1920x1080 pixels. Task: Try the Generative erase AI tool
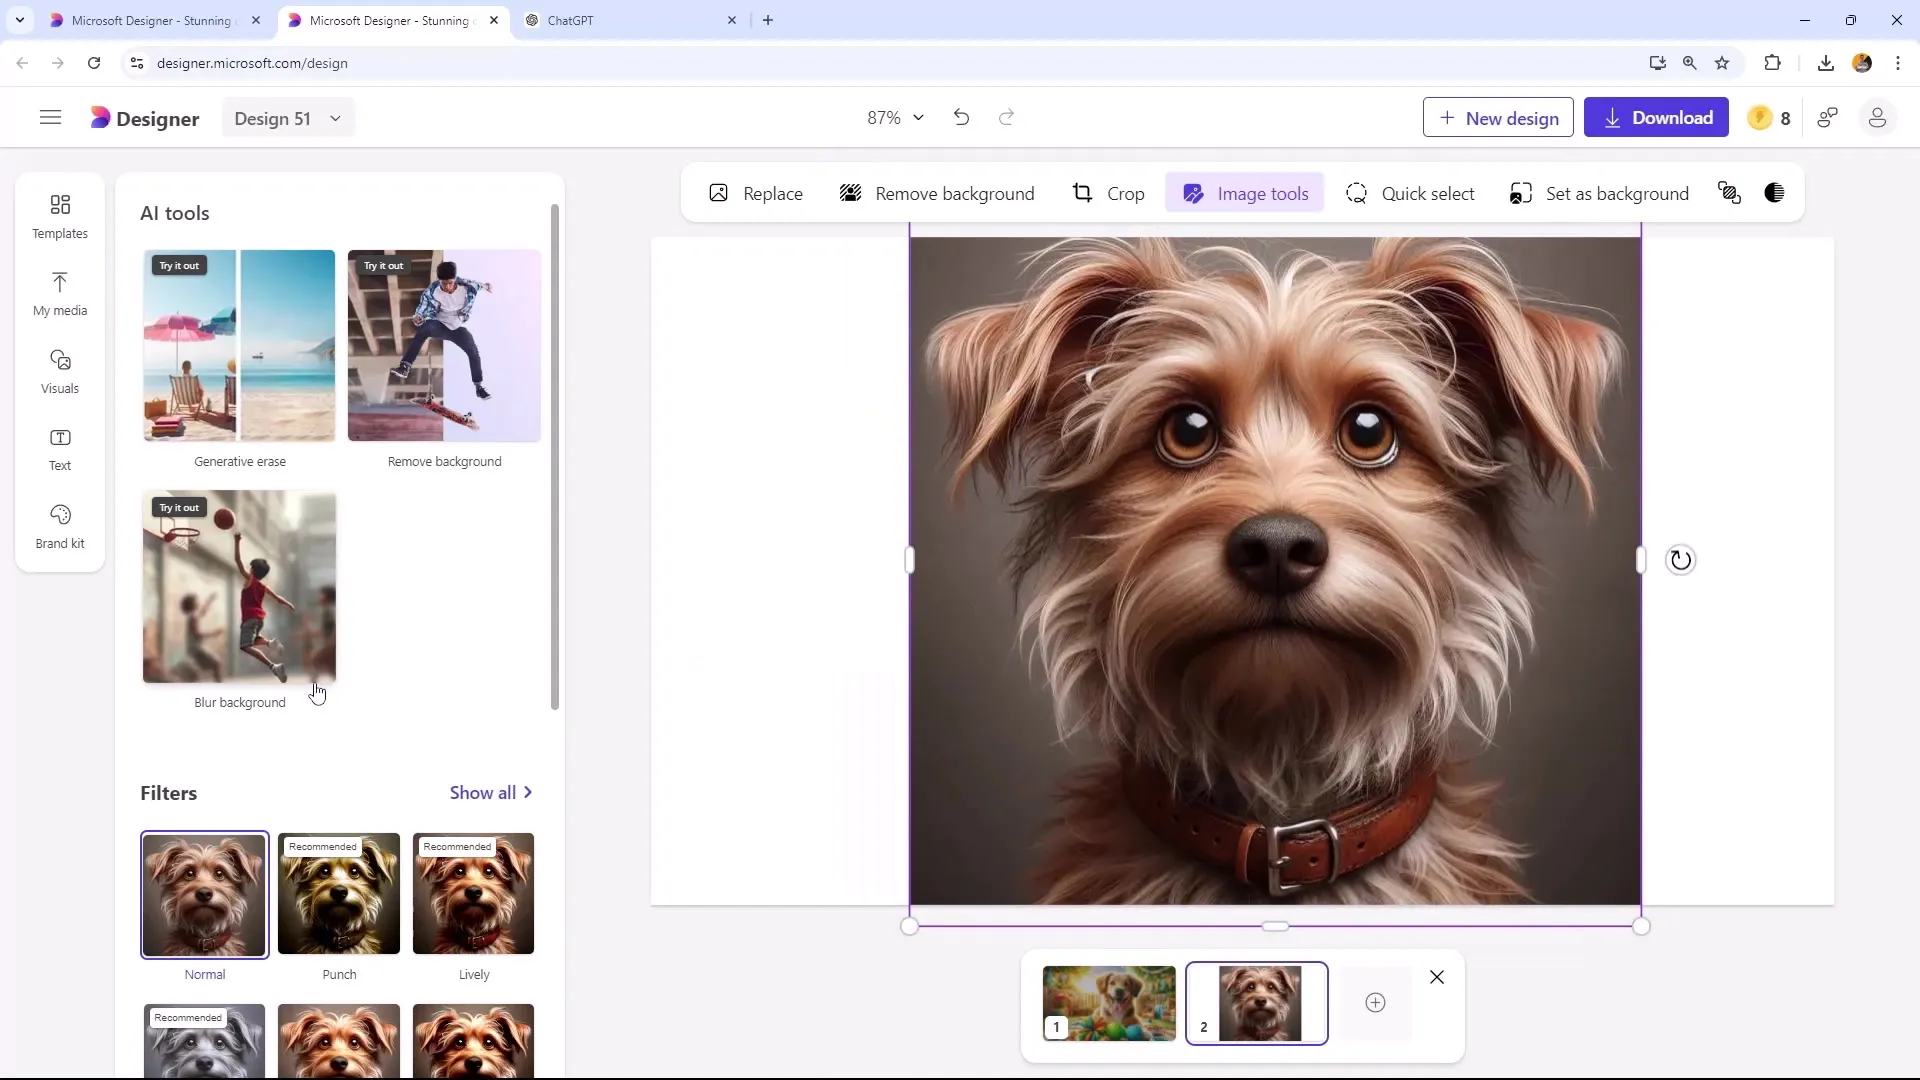click(239, 346)
